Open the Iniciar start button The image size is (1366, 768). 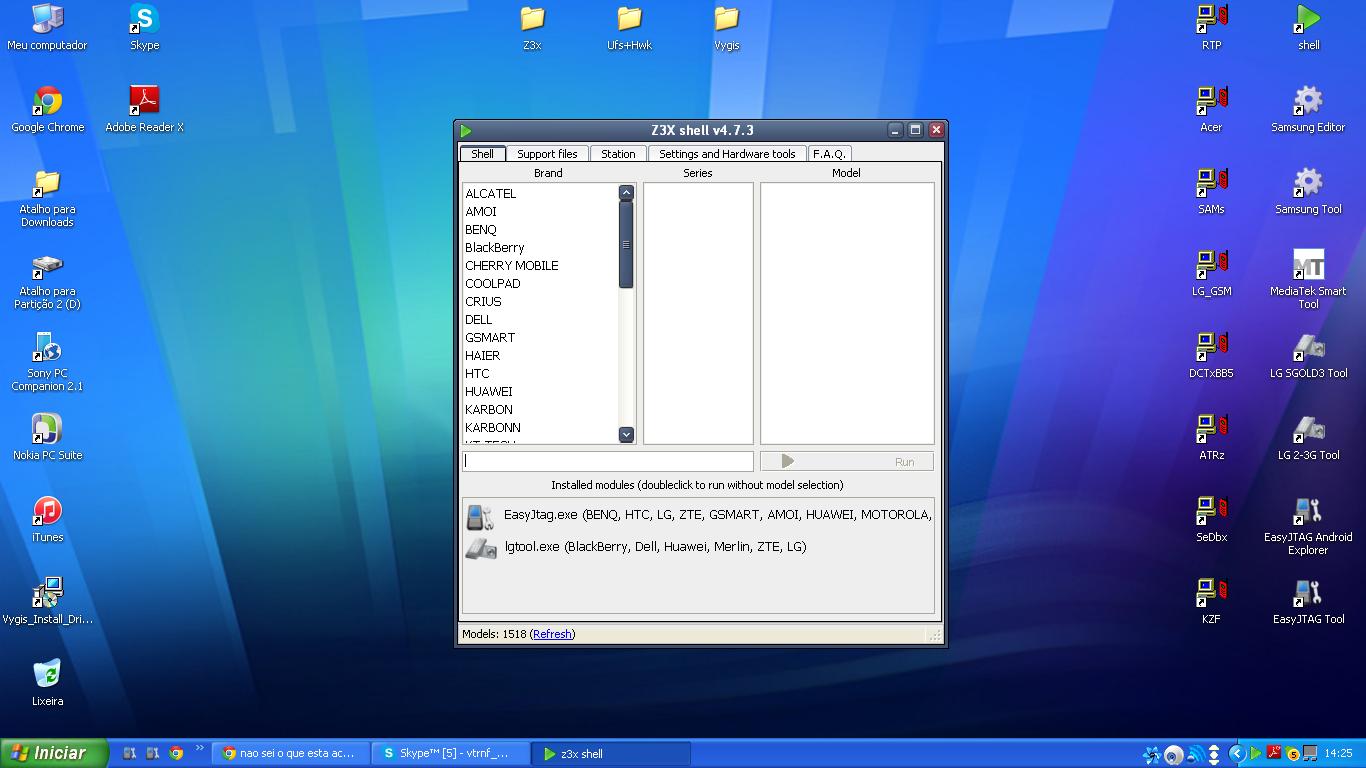point(54,753)
